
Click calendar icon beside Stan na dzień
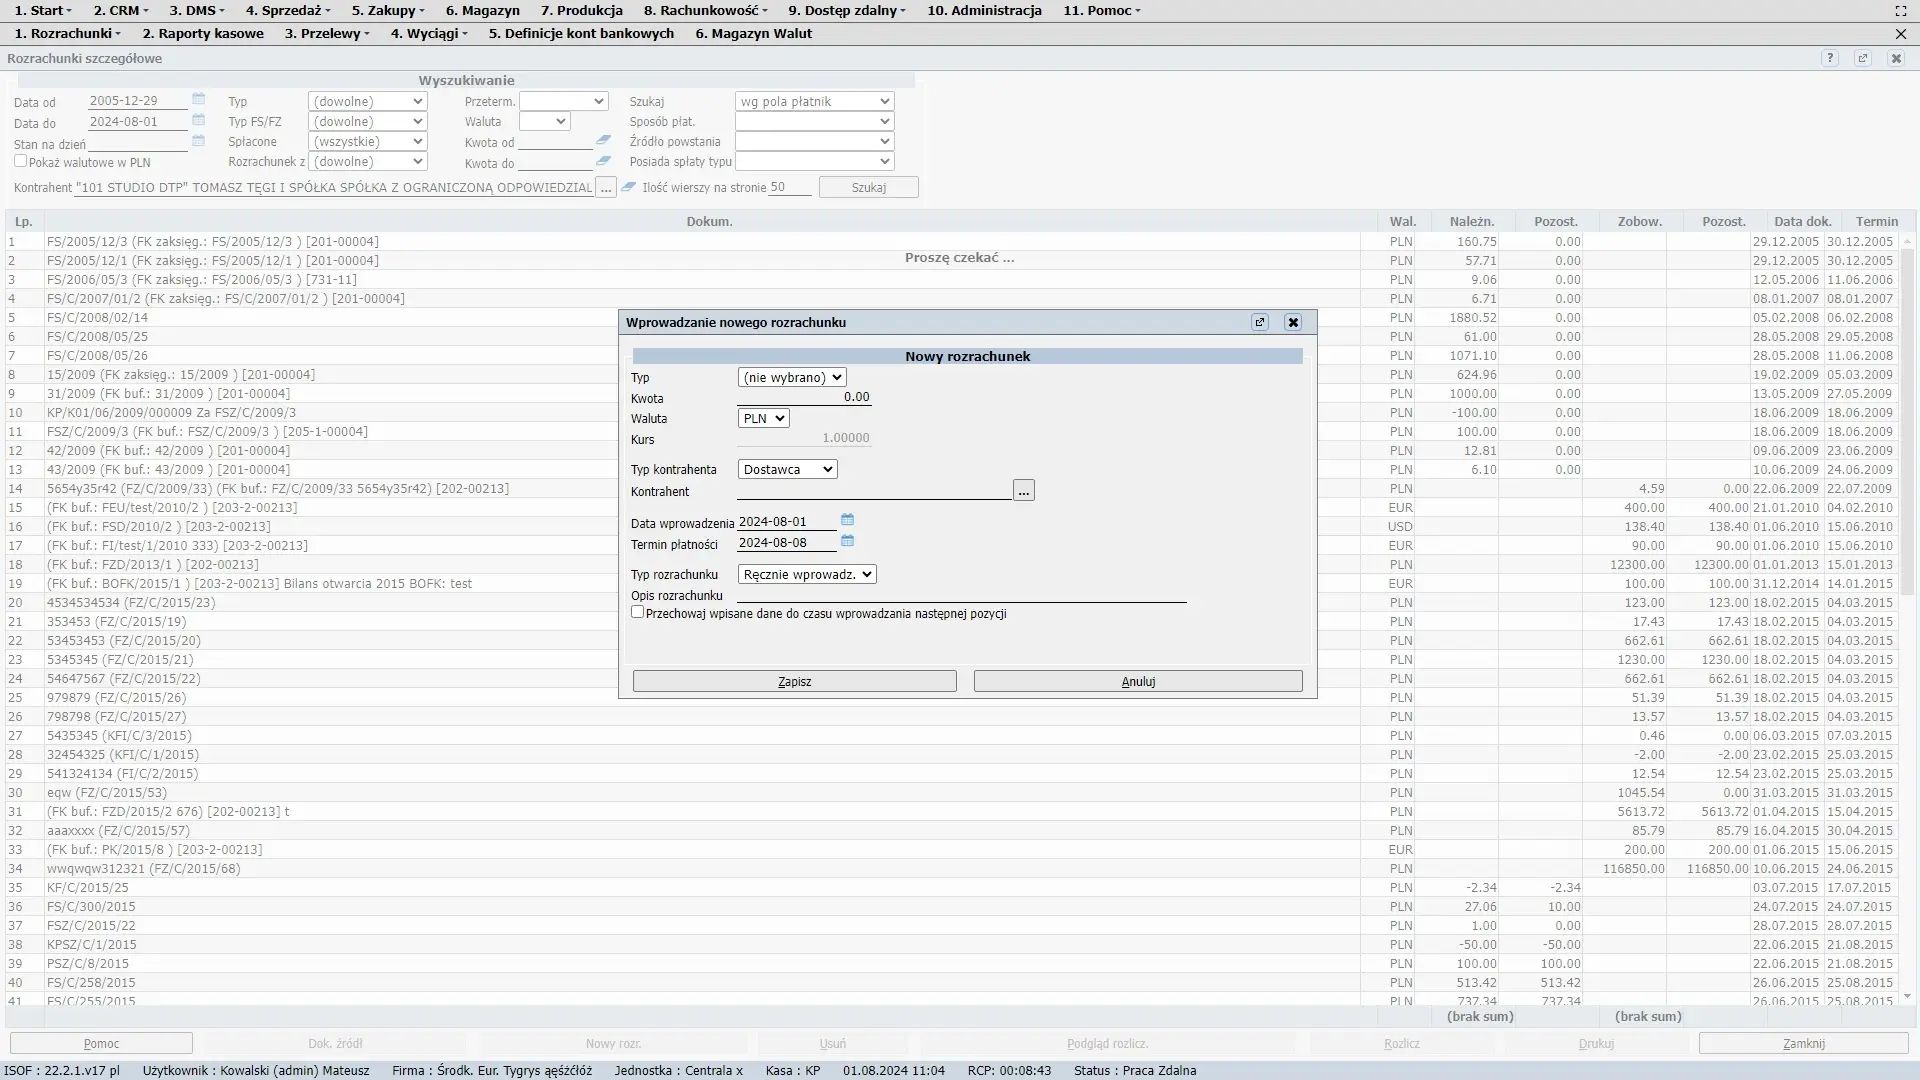198,141
